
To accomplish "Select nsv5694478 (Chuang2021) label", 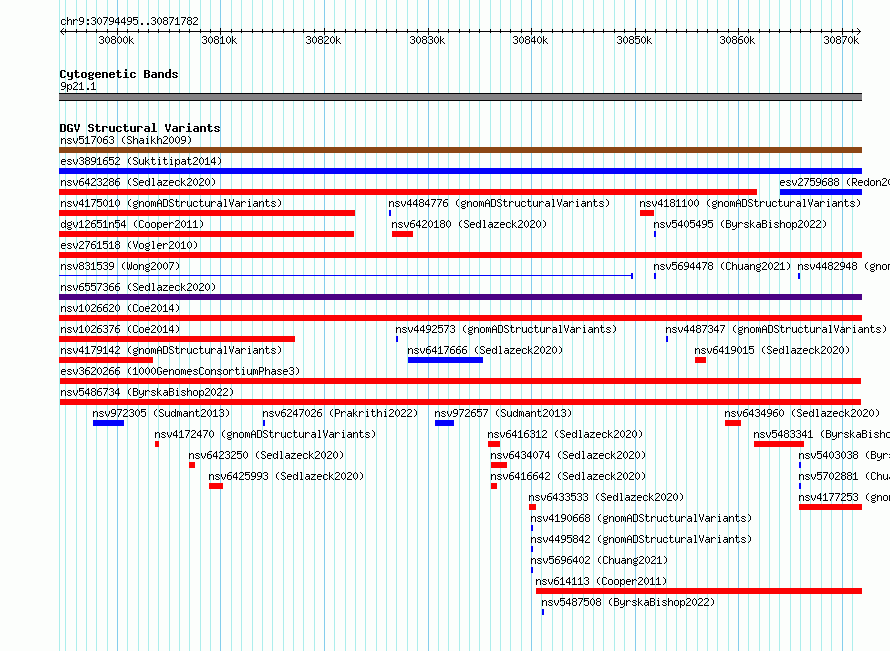I will 722,266.
